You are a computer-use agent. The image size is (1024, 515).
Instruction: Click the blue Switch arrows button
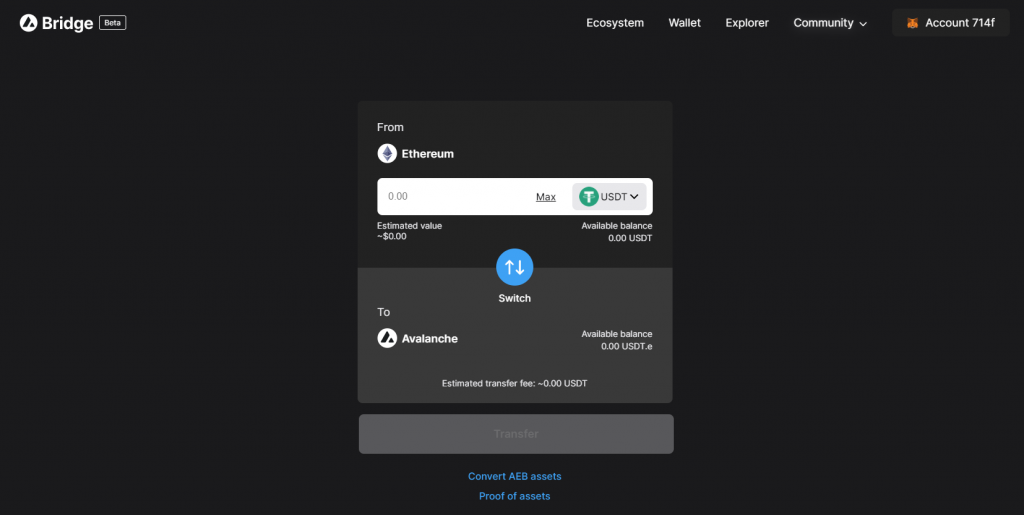click(x=515, y=267)
